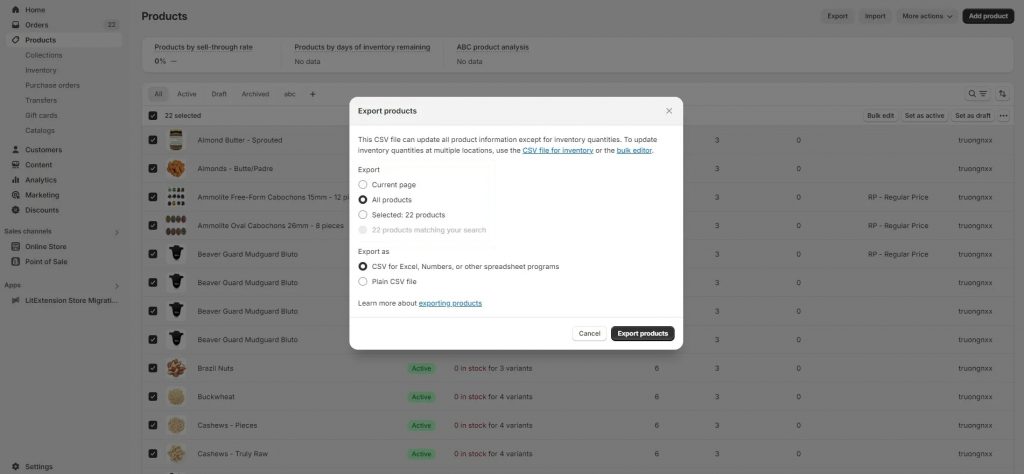This screenshot has width=1024, height=474.
Task: Open the ABC product analysis card
Action: [492, 48]
